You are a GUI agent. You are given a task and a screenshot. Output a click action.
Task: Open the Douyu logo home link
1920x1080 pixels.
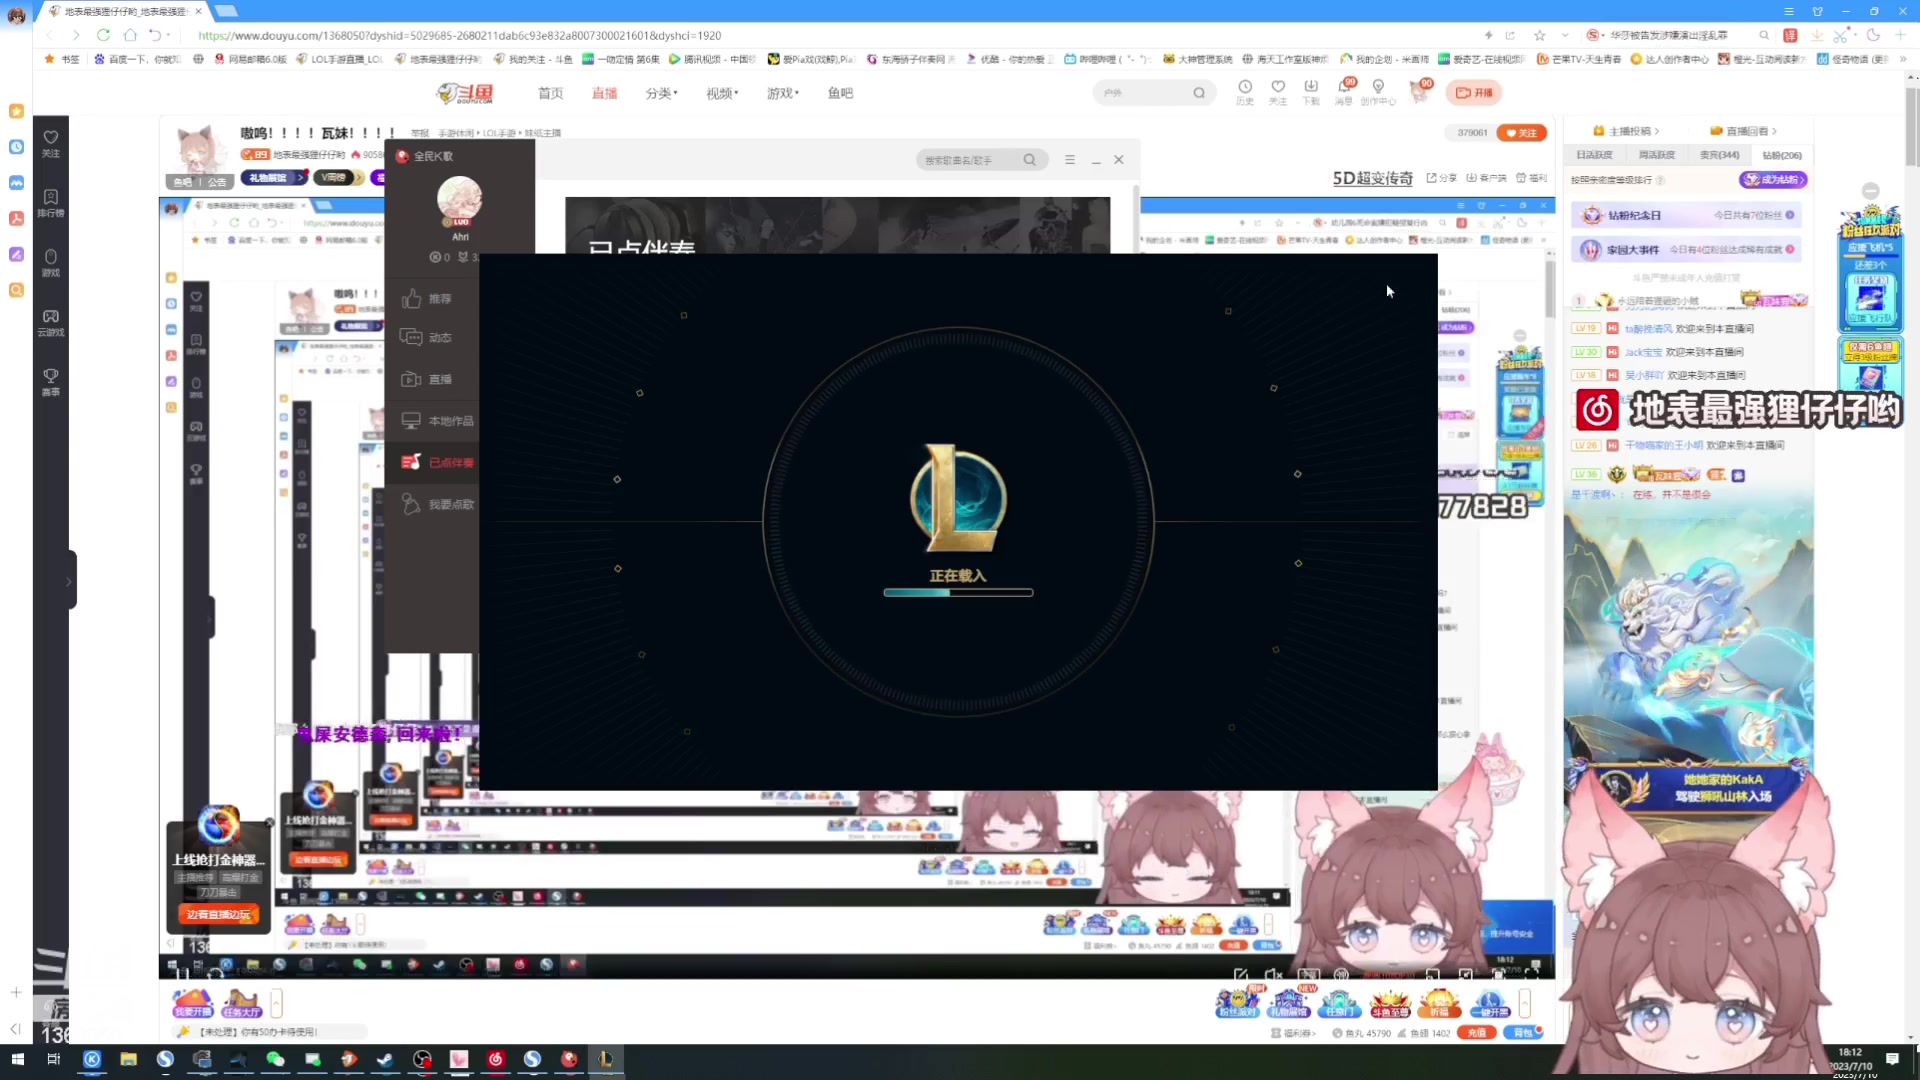(x=465, y=93)
